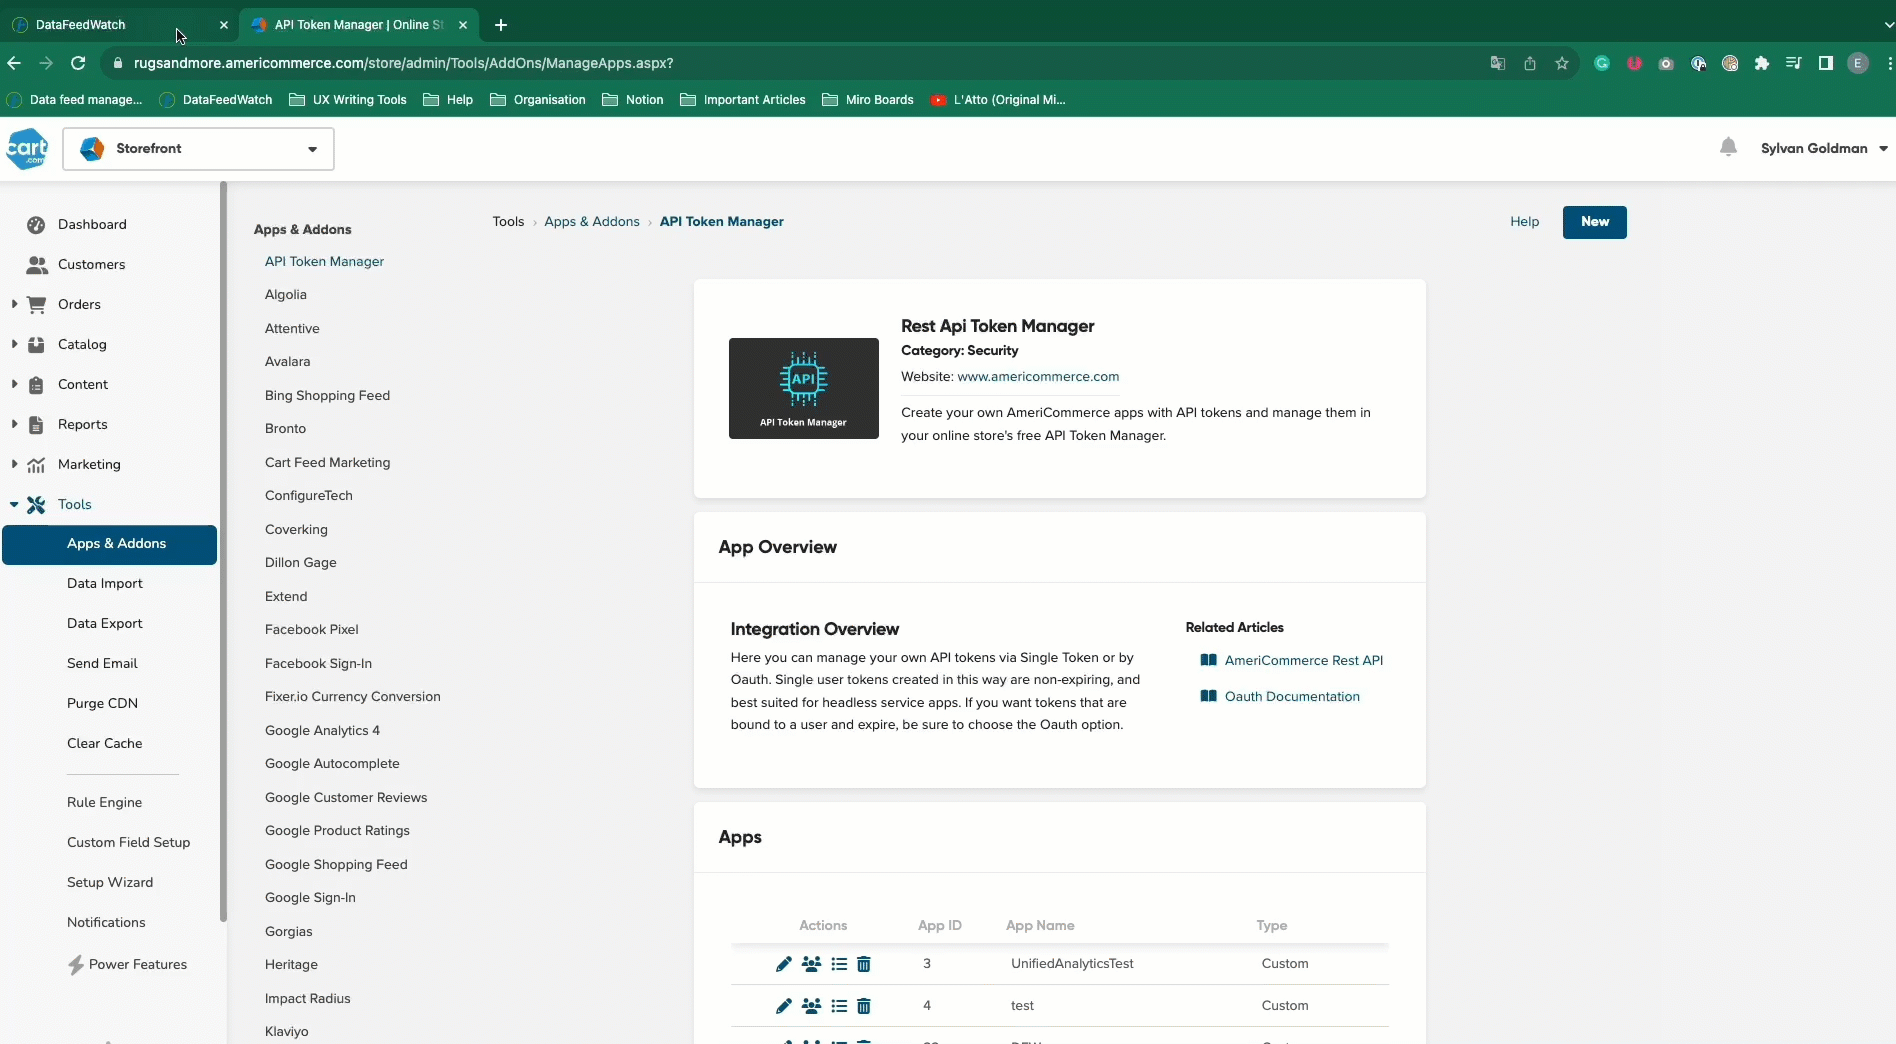Edit the UnifiedAnalyticsTest app with pencil icon
The height and width of the screenshot is (1044, 1896).
click(x=784, y=964)
